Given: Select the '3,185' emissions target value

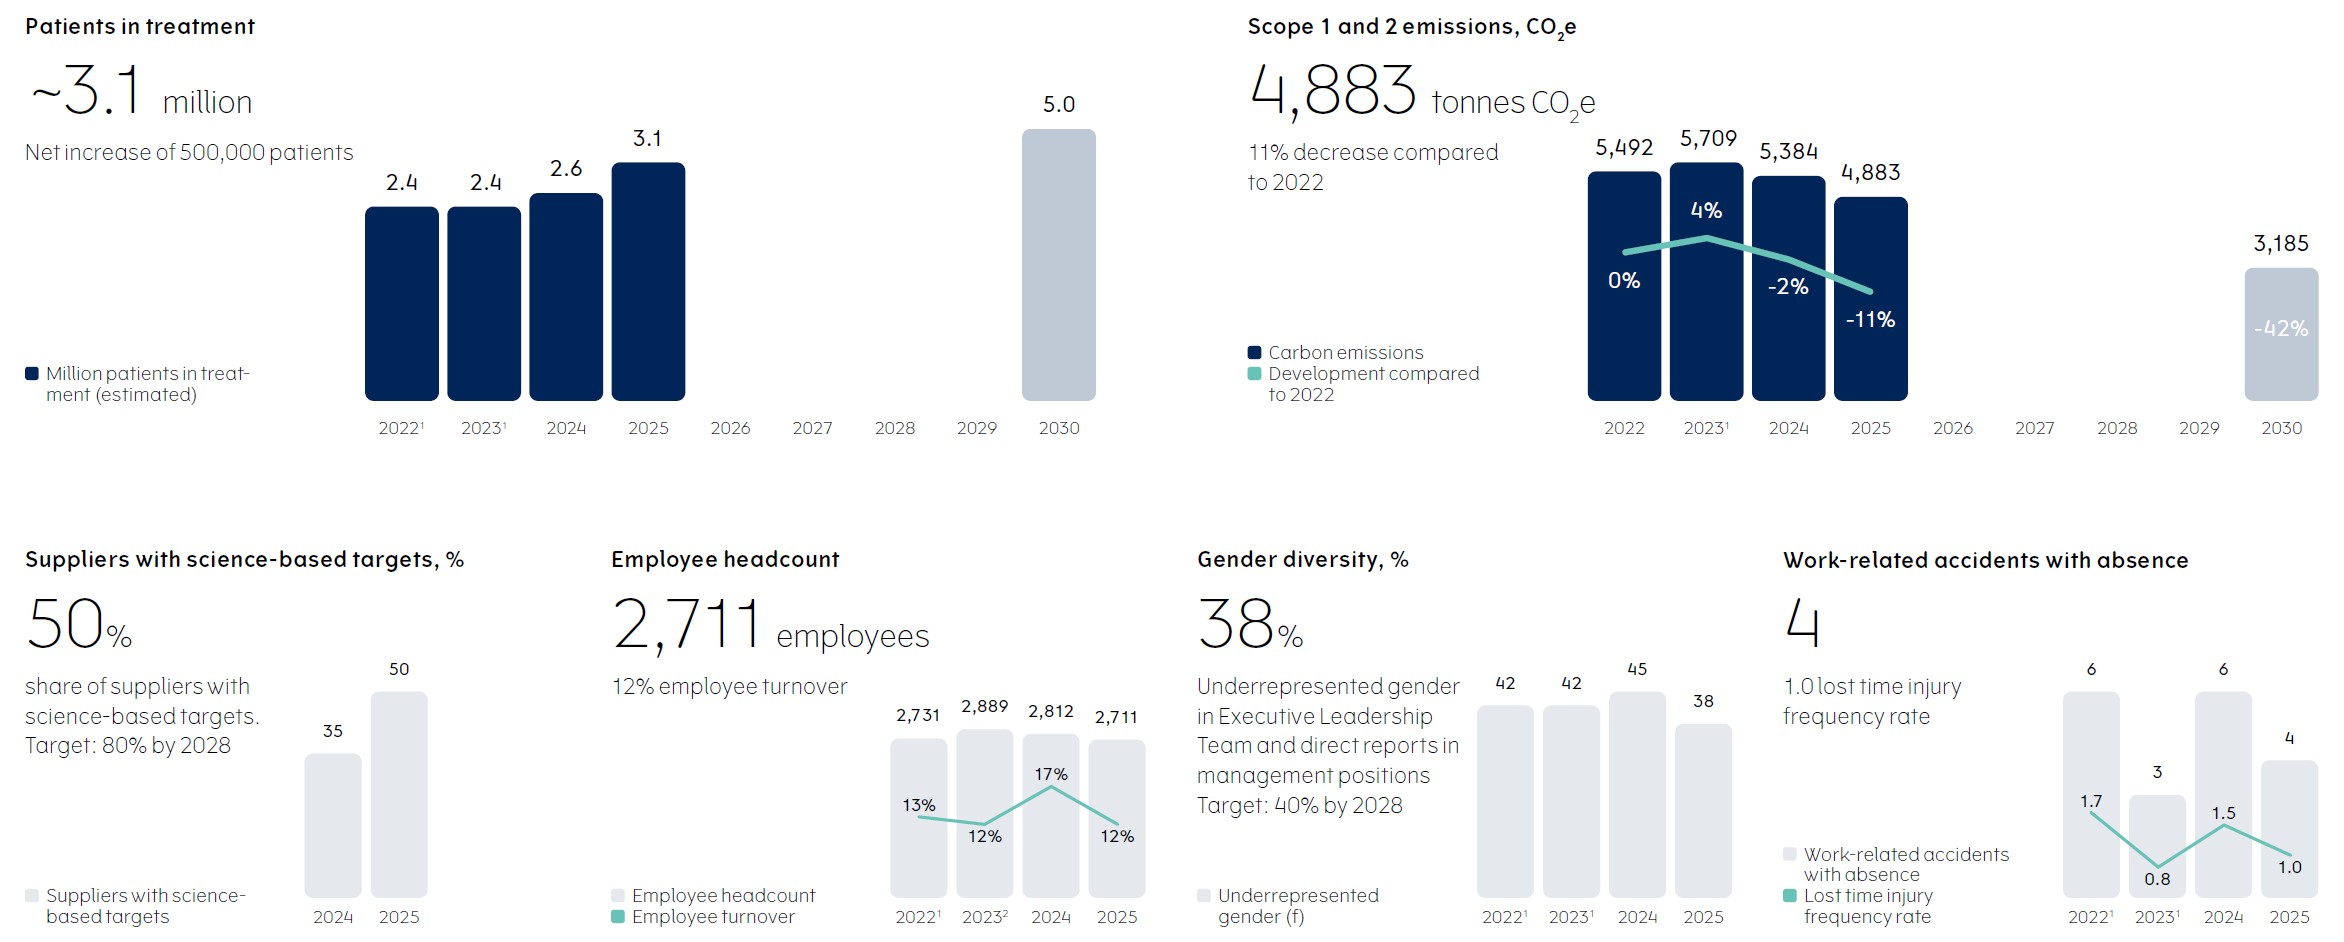Looking at the screenshot, I should (2281, 244).
